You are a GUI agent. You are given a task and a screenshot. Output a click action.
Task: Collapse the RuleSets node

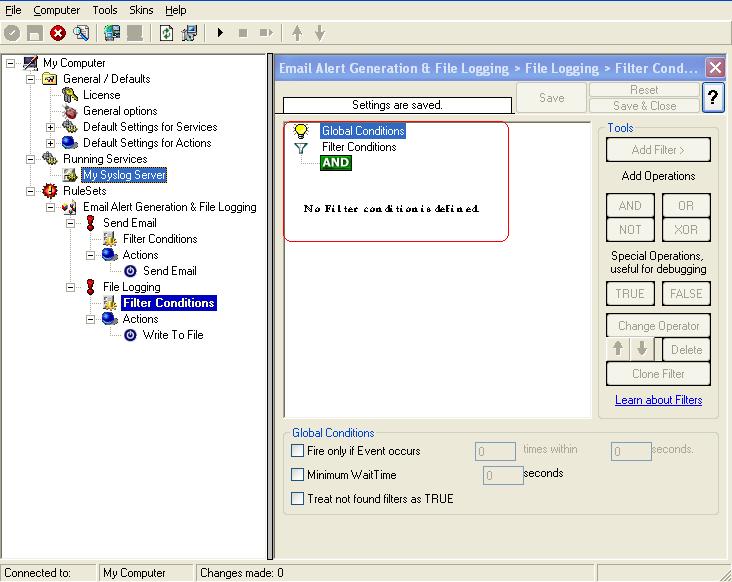[x=30, y=191]
